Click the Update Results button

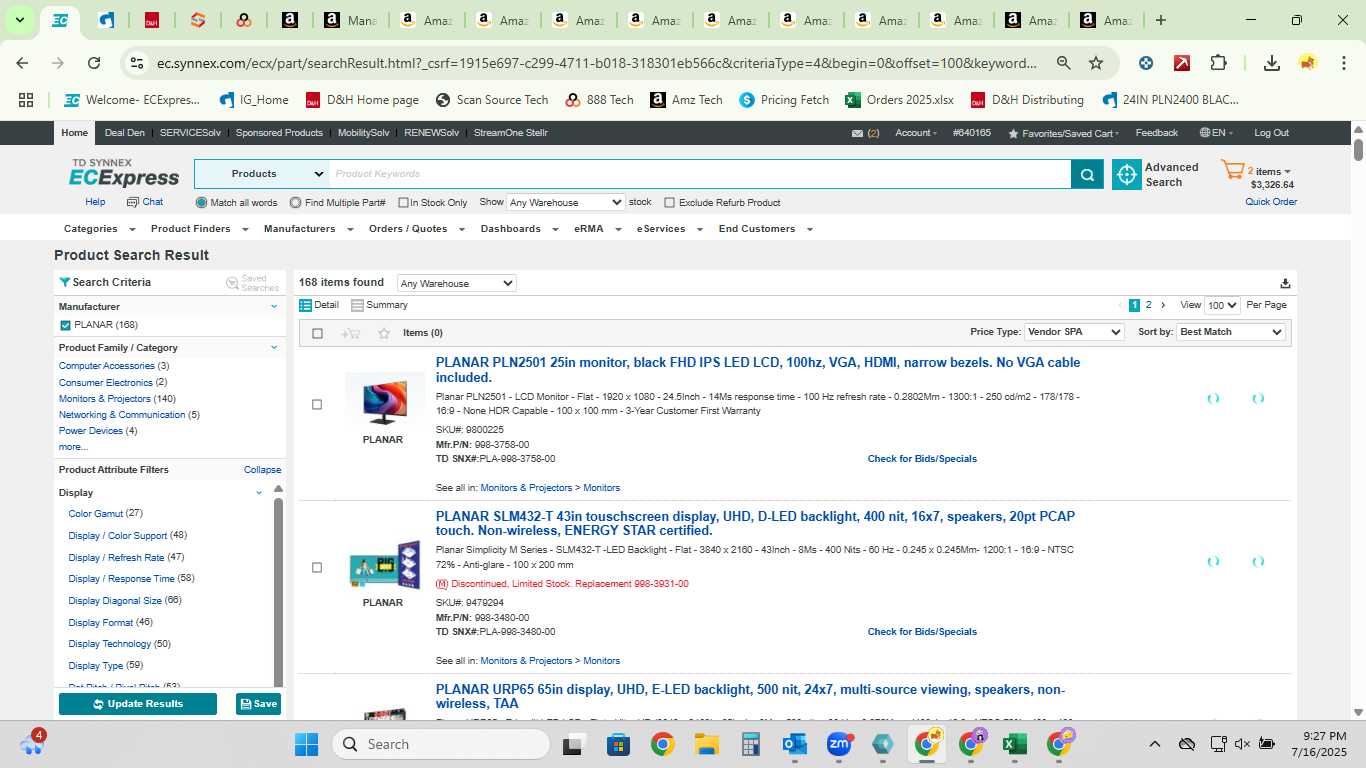(138, 704)
